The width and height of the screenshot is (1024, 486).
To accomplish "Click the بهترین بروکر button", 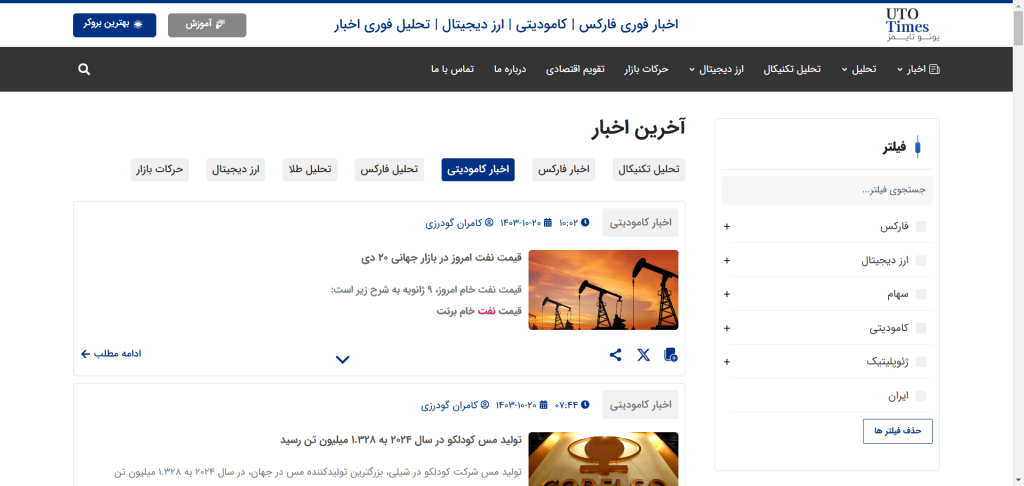I will point(114,24).
